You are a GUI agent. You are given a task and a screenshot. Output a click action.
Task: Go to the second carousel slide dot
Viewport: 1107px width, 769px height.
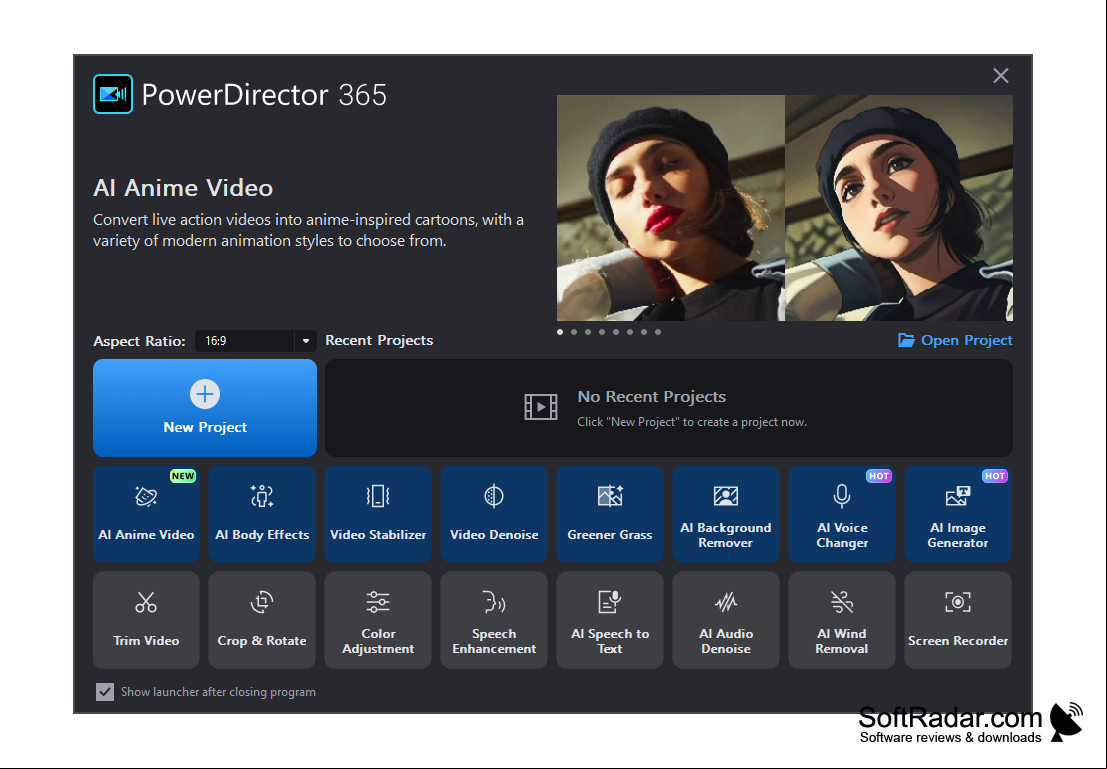click(574, 332)
